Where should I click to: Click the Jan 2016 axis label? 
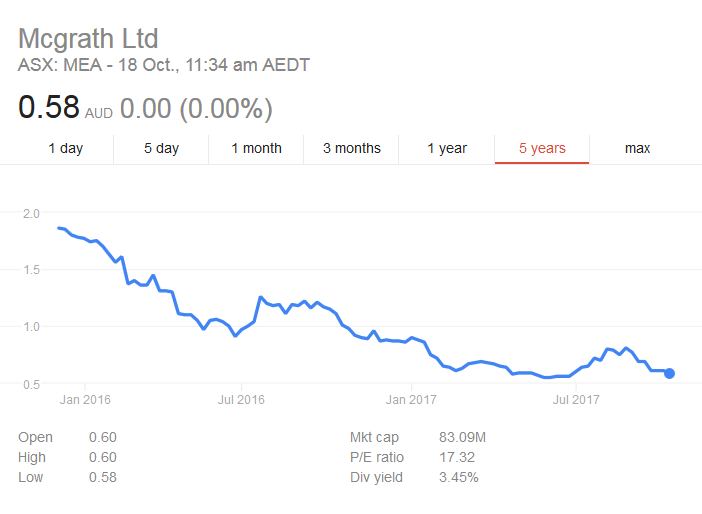click(84, 400)
